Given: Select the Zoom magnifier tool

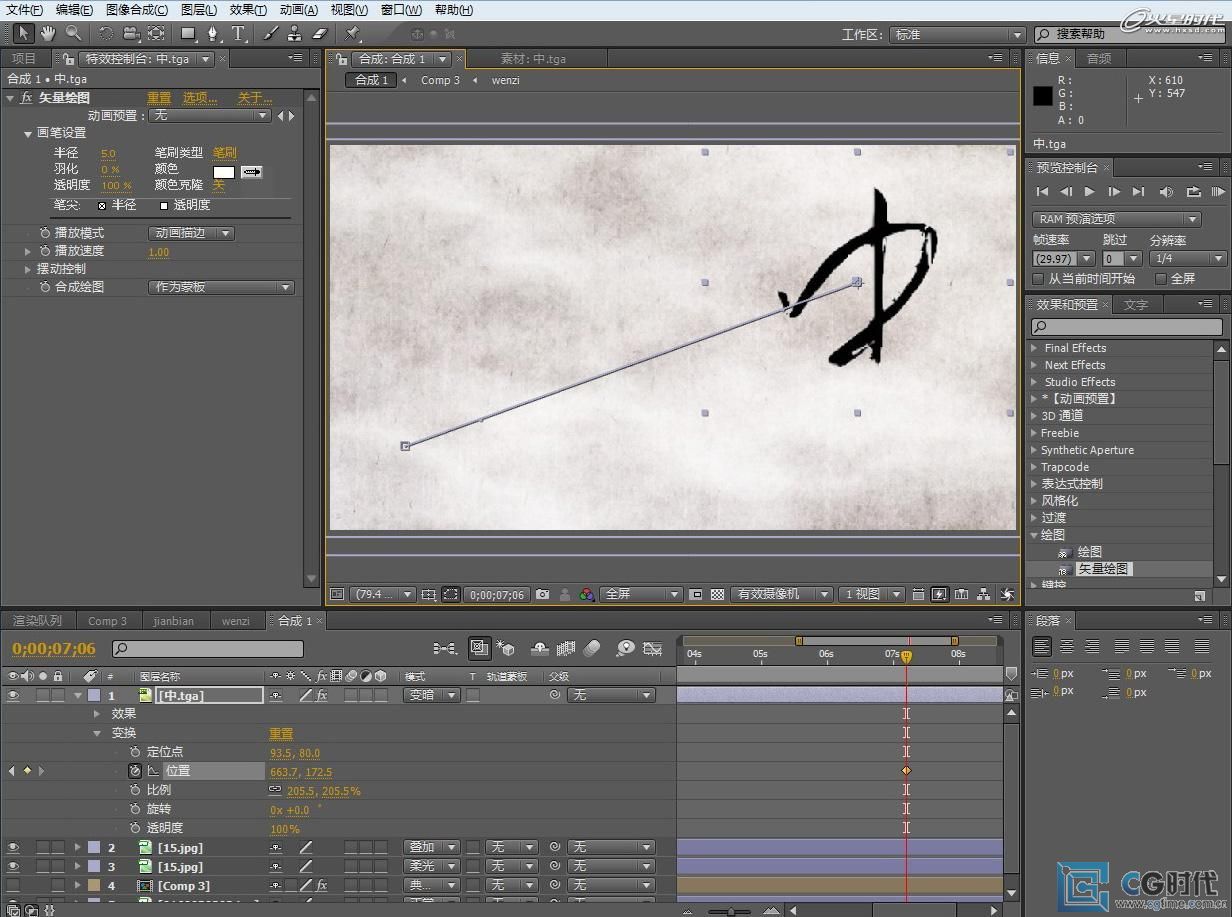Looking at the screenshot, I should (x=72, y=34).
